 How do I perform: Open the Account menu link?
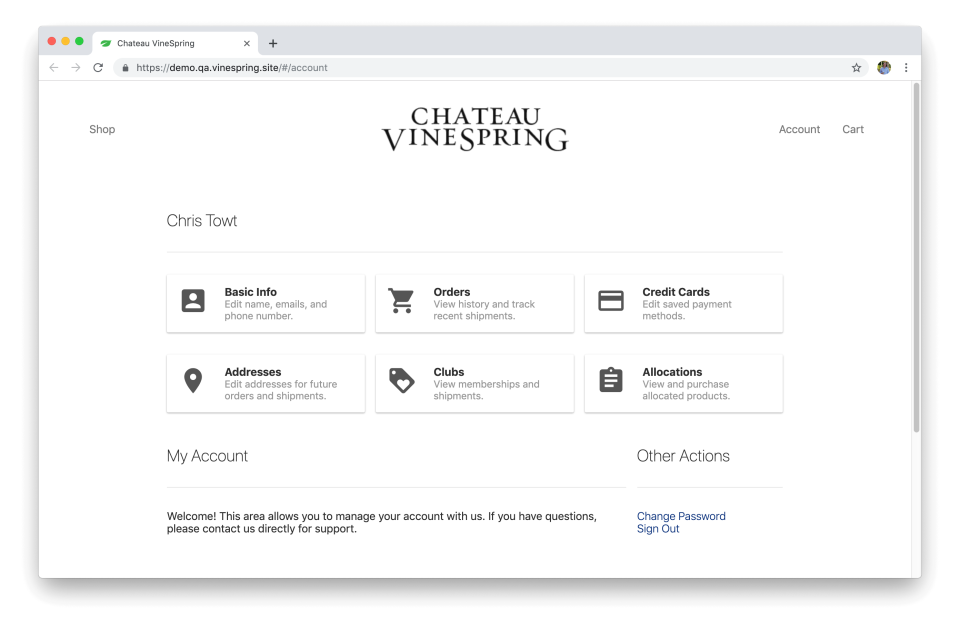click(x=799, y=129)
